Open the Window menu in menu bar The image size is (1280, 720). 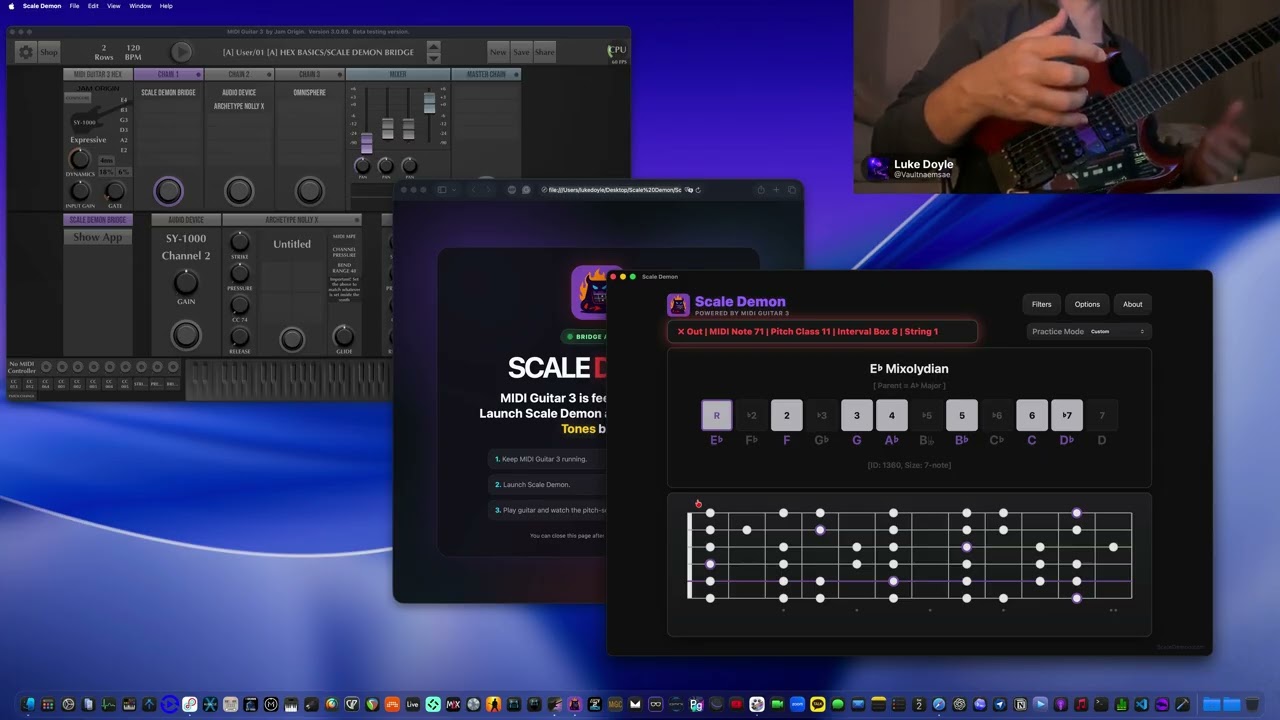tap(140, 6)
